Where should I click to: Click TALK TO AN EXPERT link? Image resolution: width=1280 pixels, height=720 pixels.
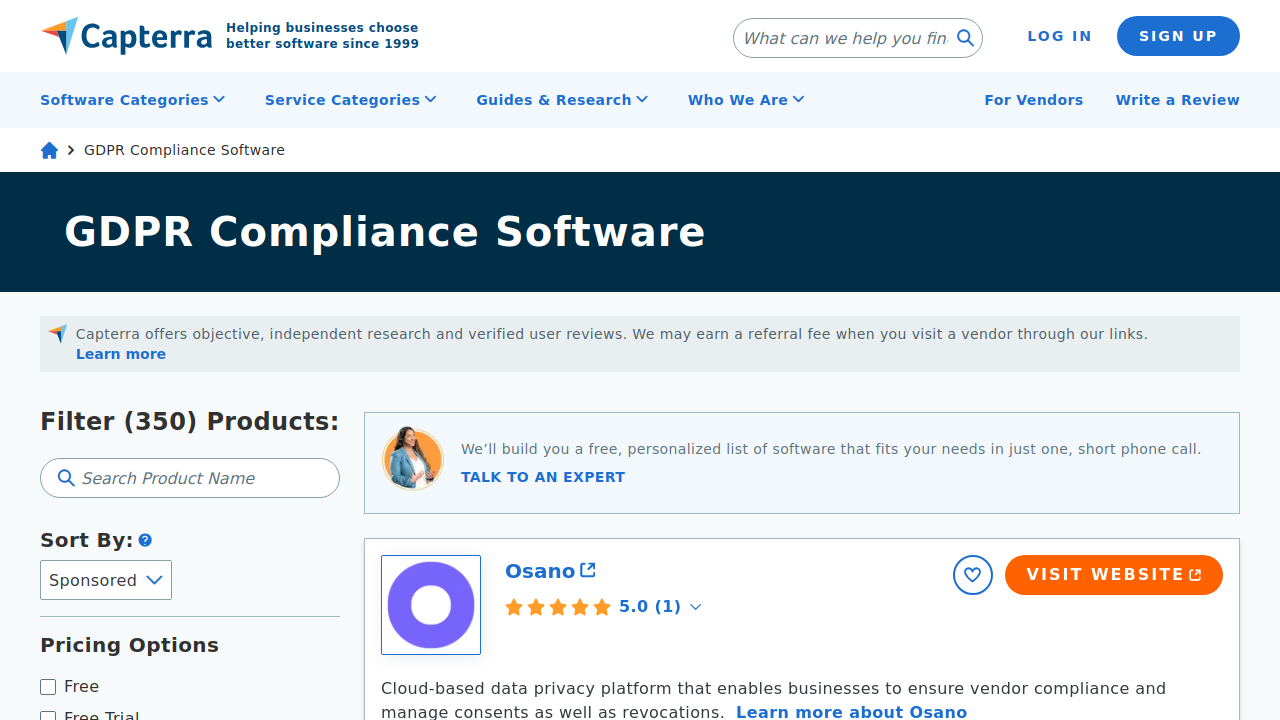point(543,477)
